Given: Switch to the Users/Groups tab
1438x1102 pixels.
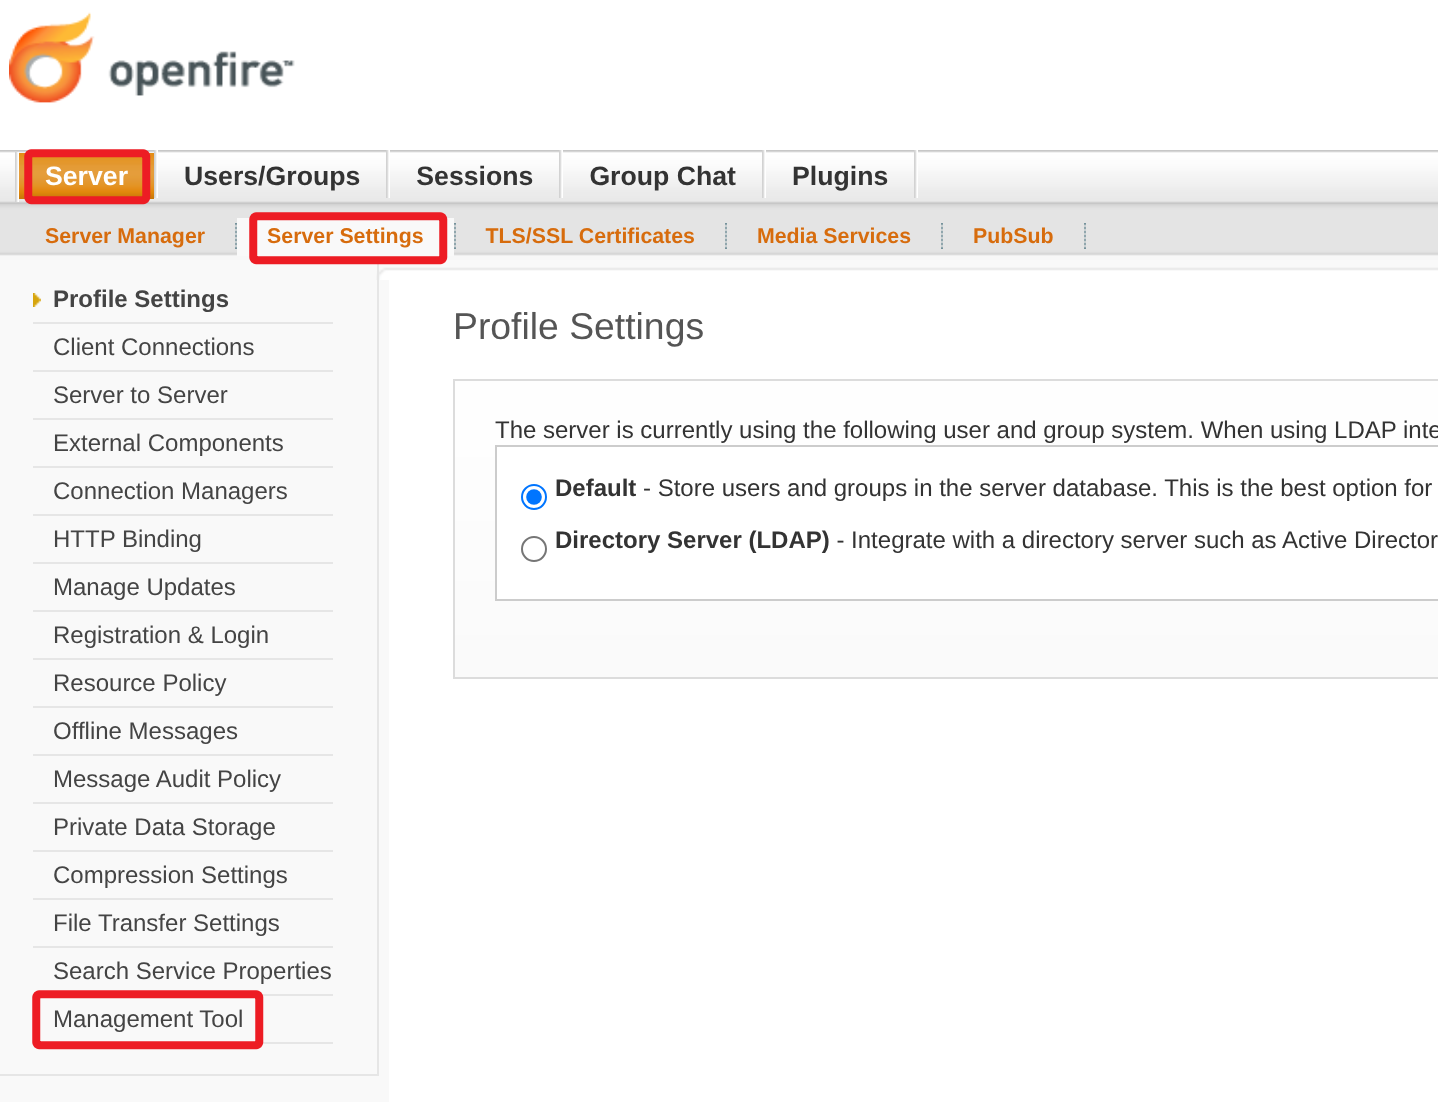Looking at the screenshot, I should 271,177.
